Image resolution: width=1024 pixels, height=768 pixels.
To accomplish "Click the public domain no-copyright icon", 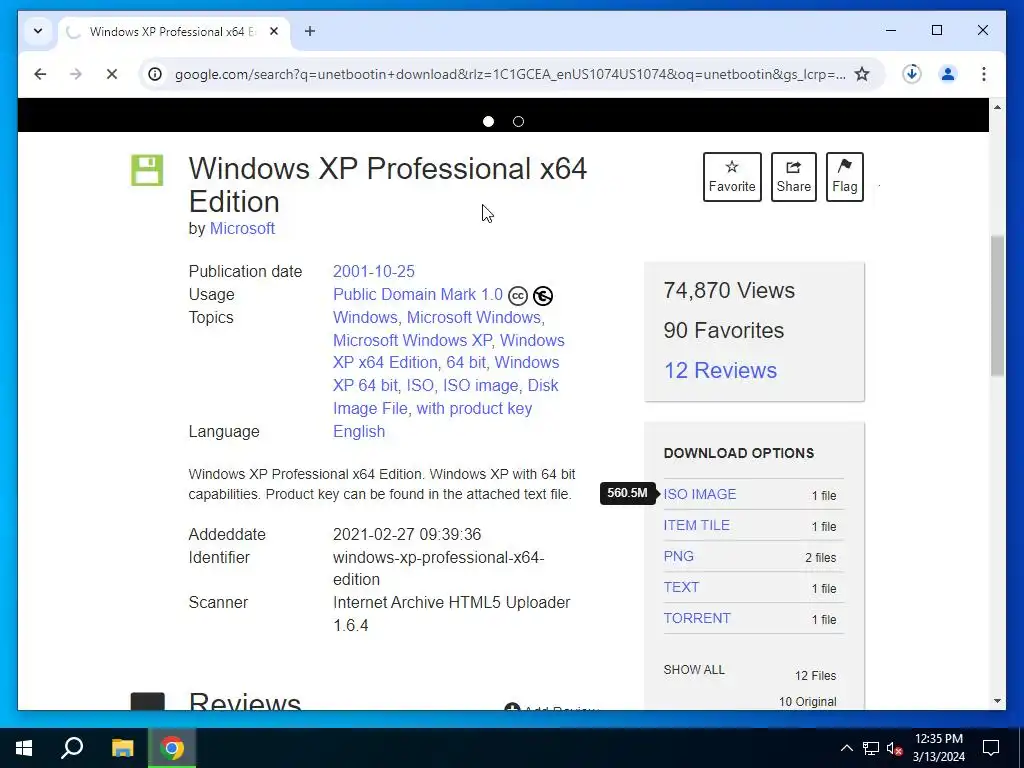I will pyautogui.click(x=543, y=296).
